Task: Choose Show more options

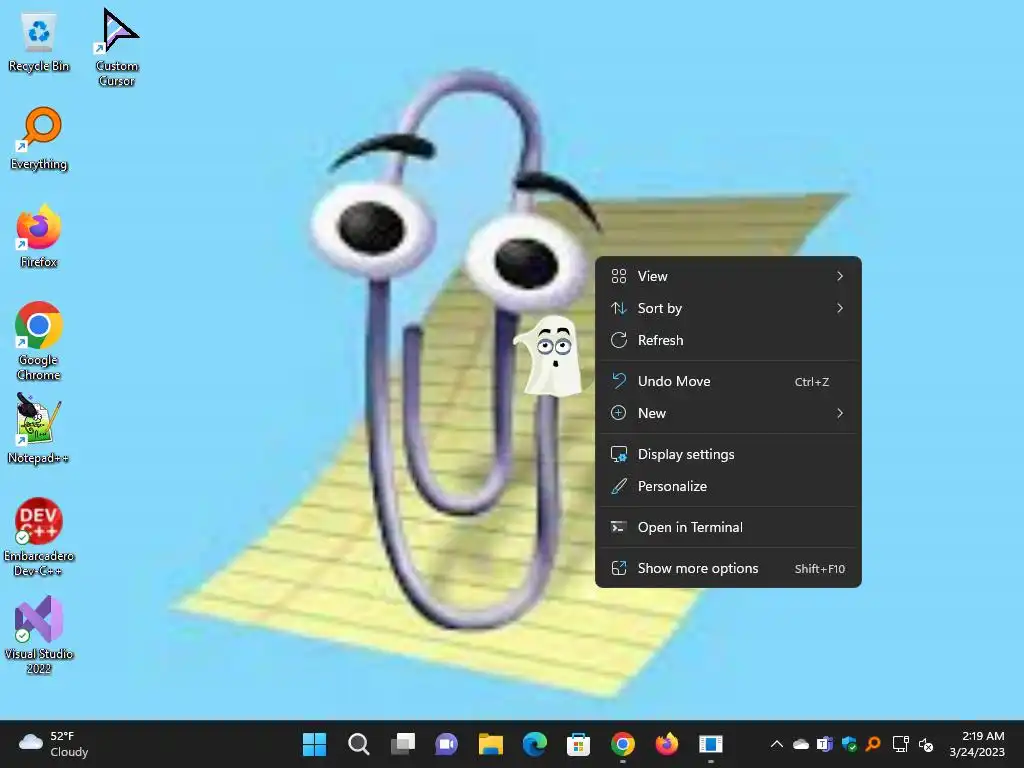Action: (x=728, y=569)
